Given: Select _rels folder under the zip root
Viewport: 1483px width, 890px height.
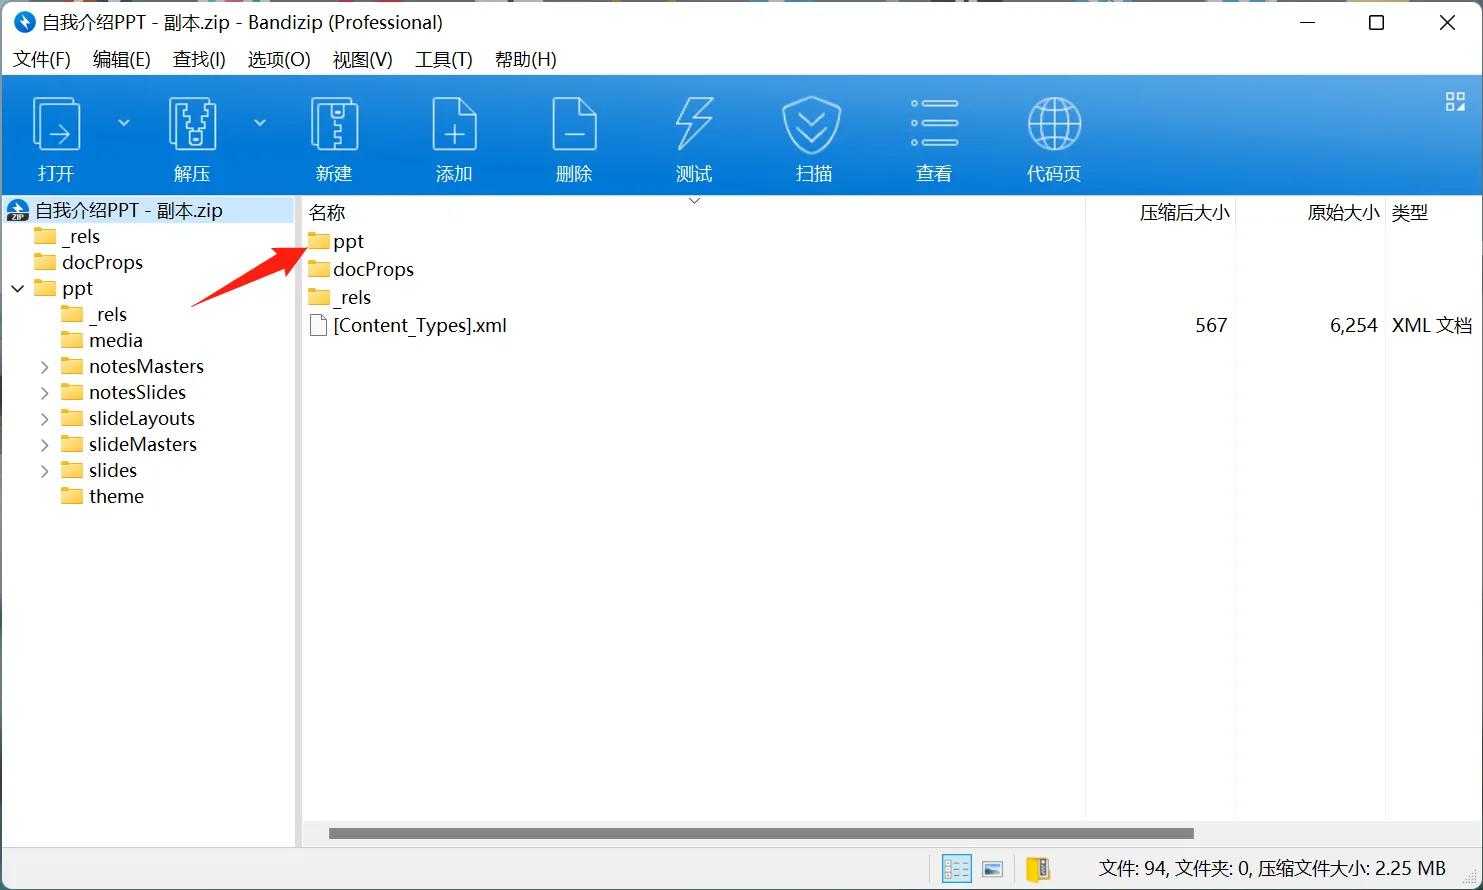Looking at the screenshot, I should tap(81, 236).
